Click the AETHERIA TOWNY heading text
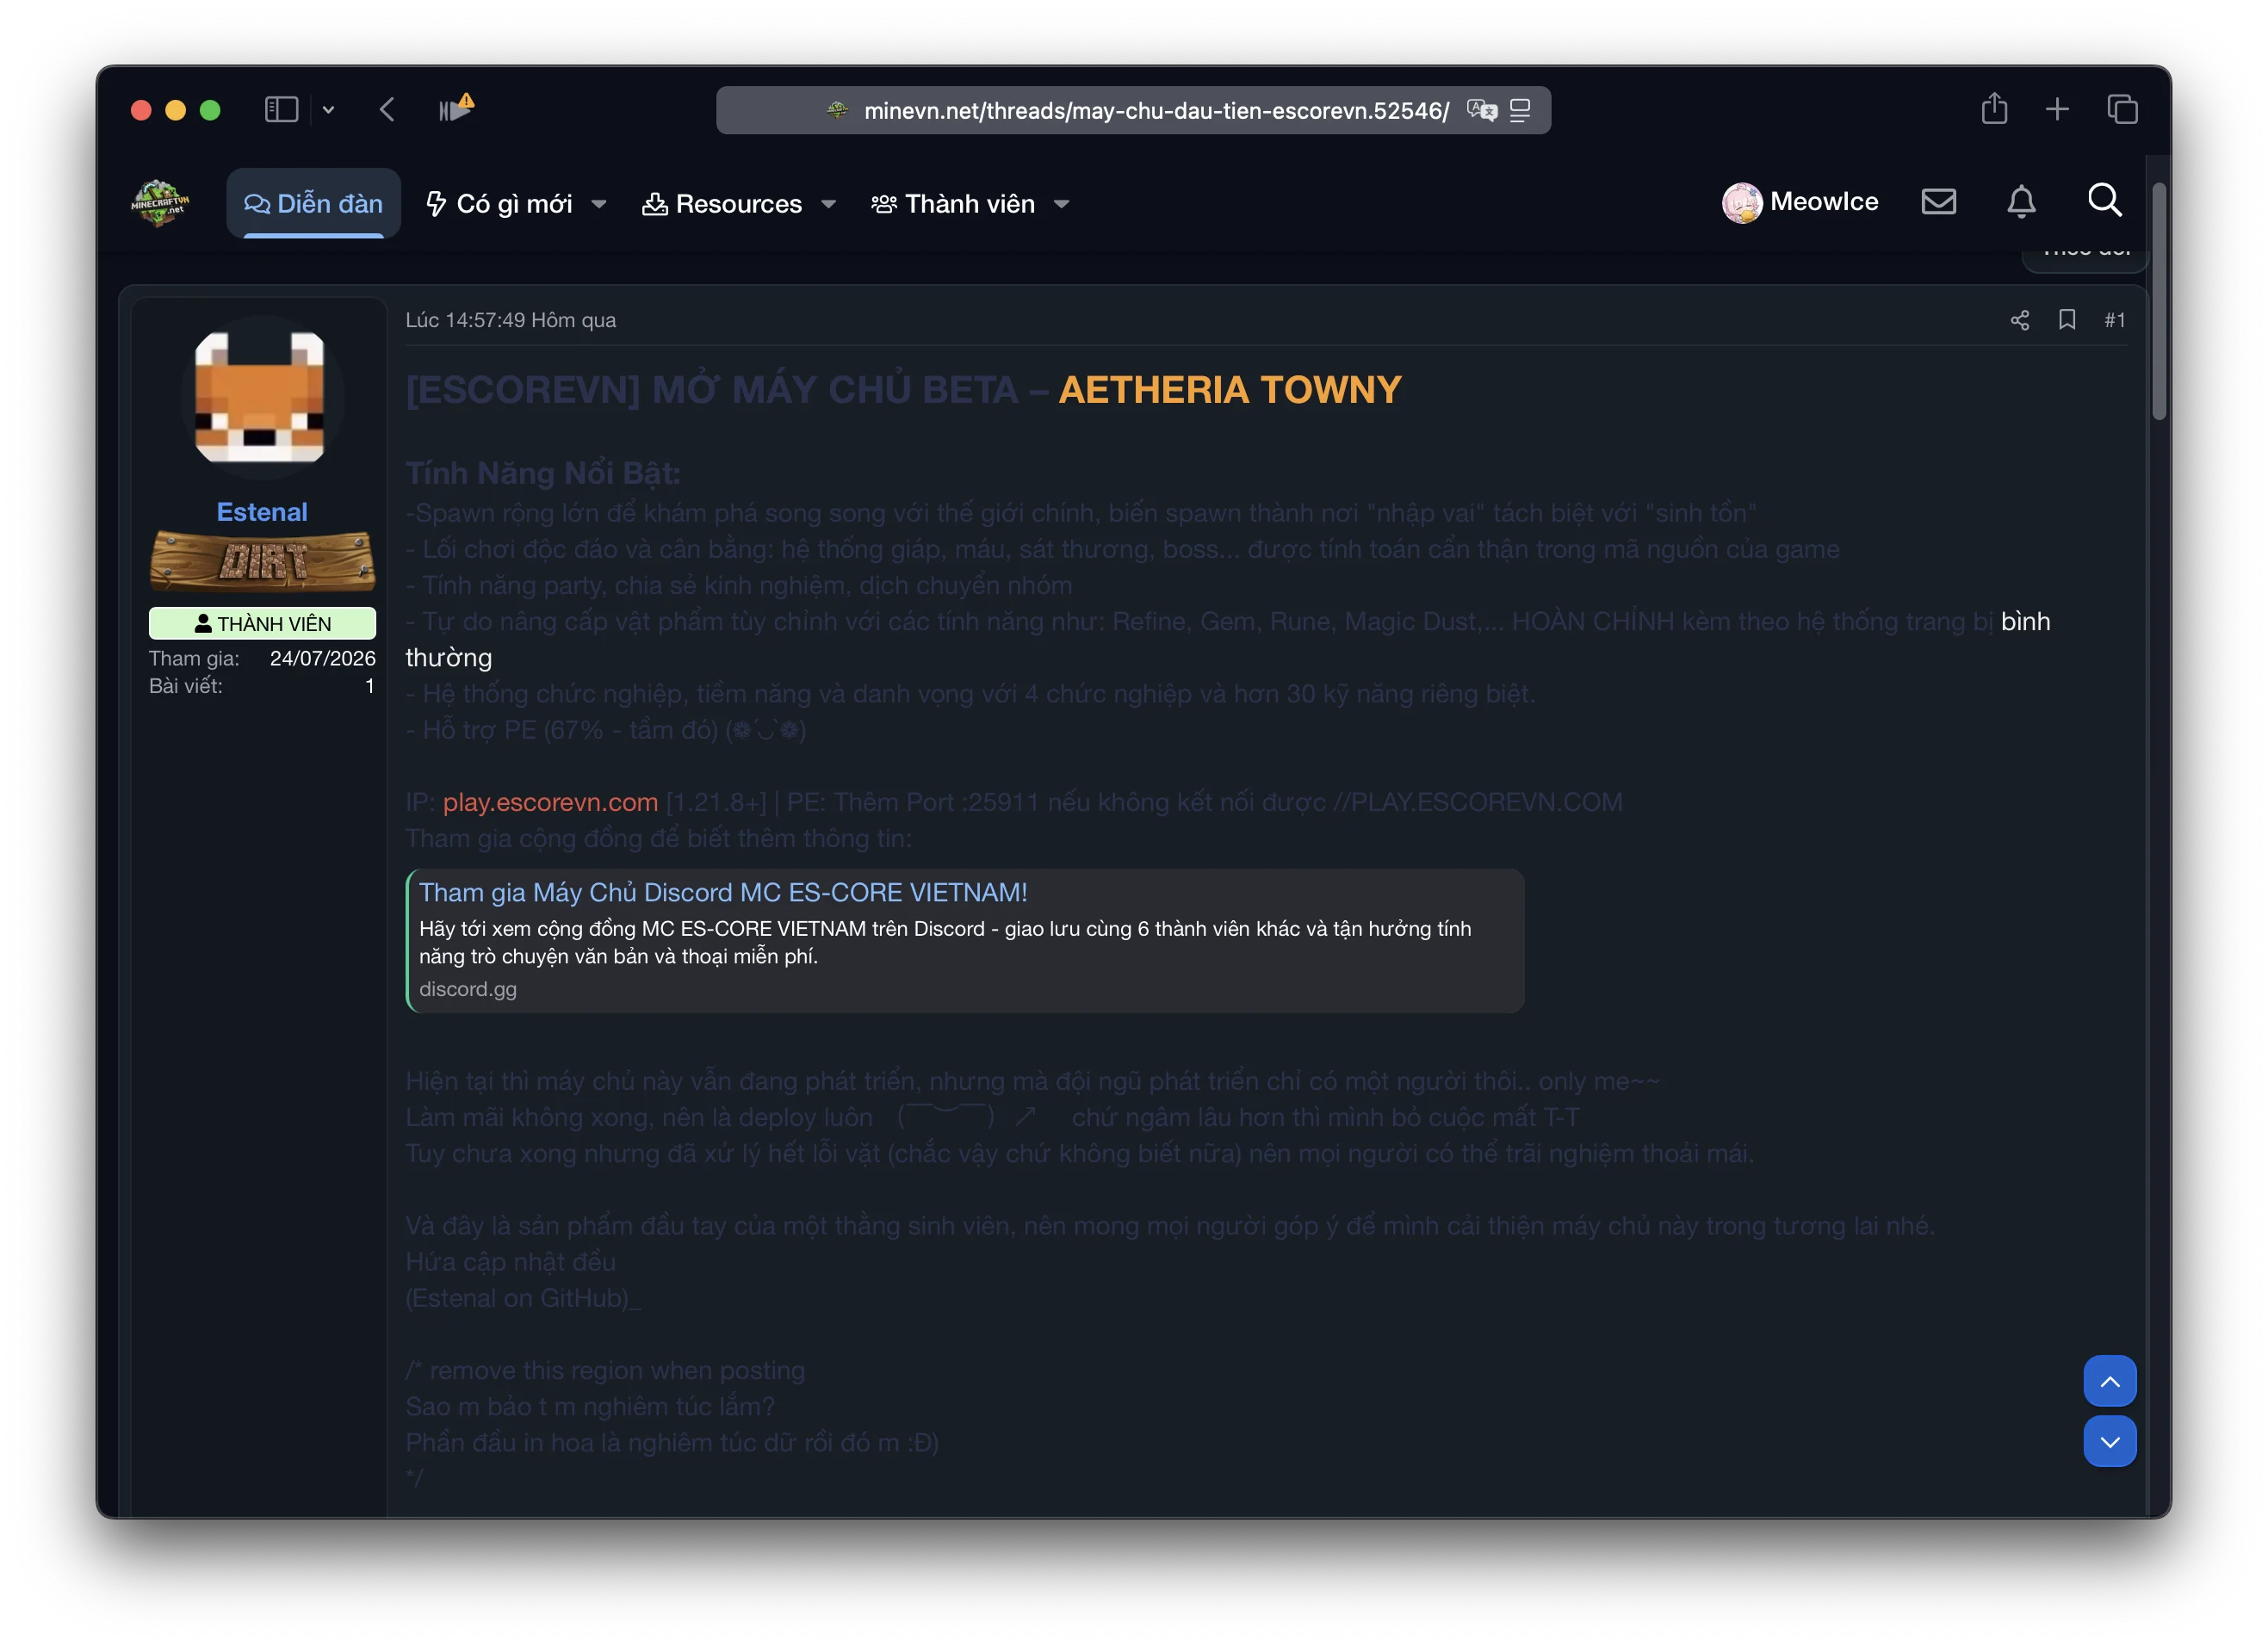 [x=1230, y=390]
